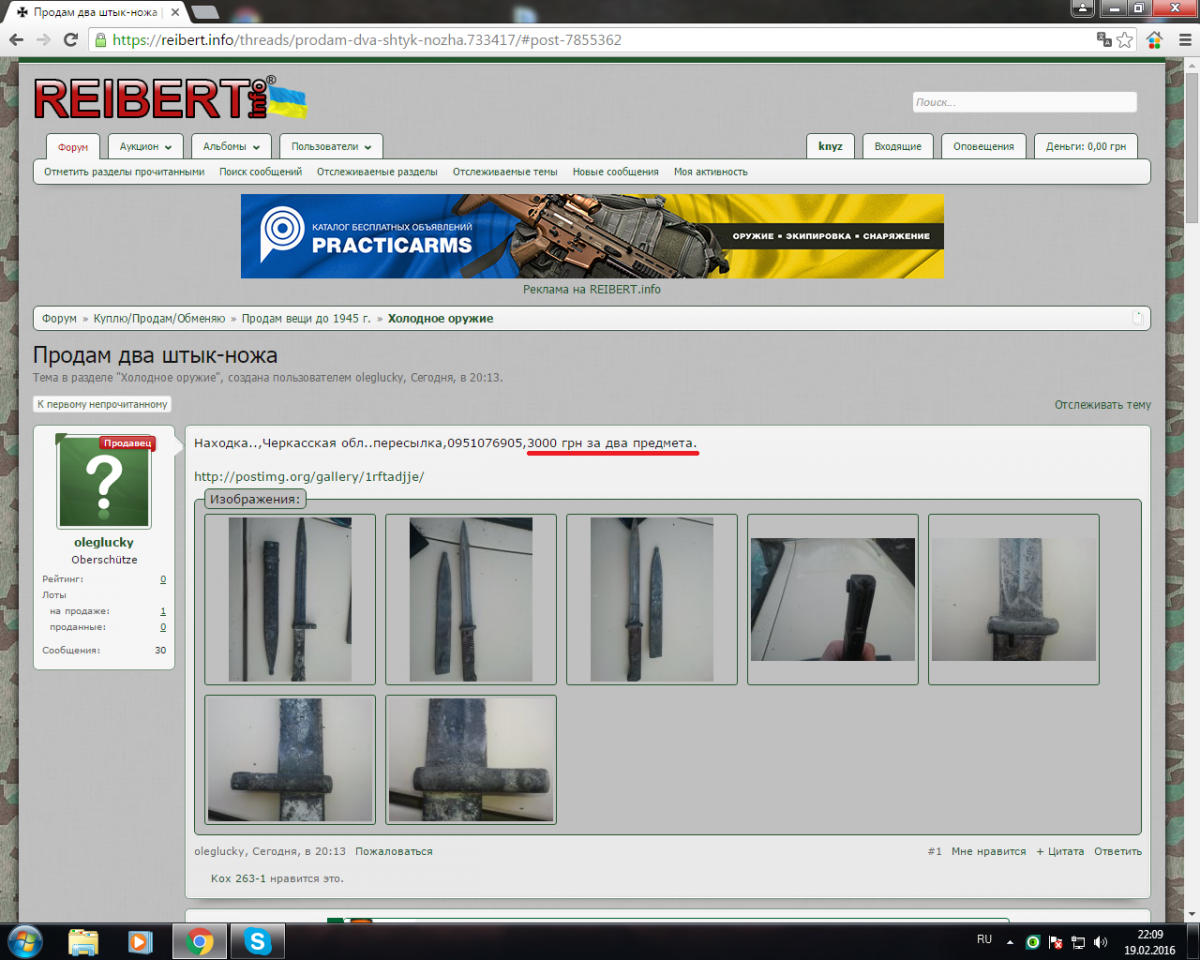This screenshot has height=960, width=1200.
Task: Expand the Пользователи dropdown menu
Action: (x=330, y=146)
